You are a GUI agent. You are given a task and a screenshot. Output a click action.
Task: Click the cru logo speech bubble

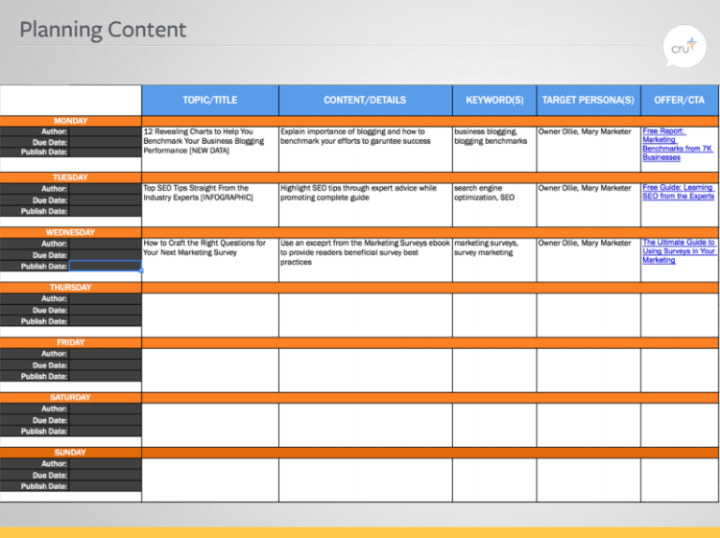[684, 47]
